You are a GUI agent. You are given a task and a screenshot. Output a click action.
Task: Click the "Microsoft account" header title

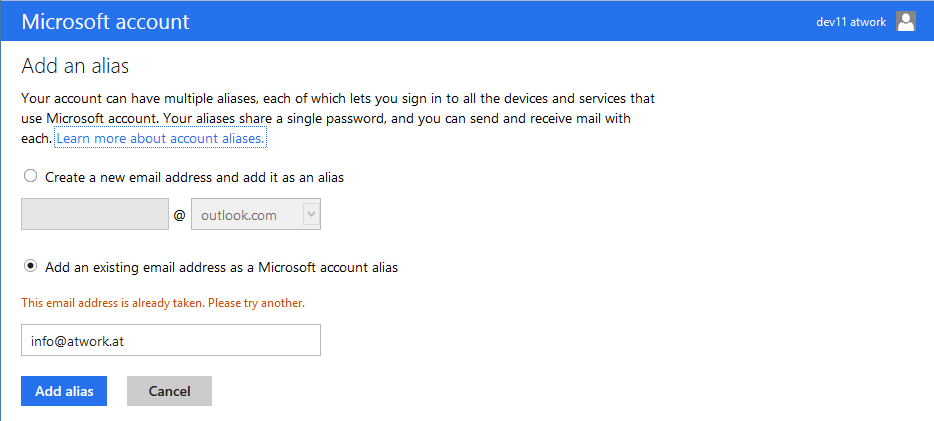tap(105, 21)
